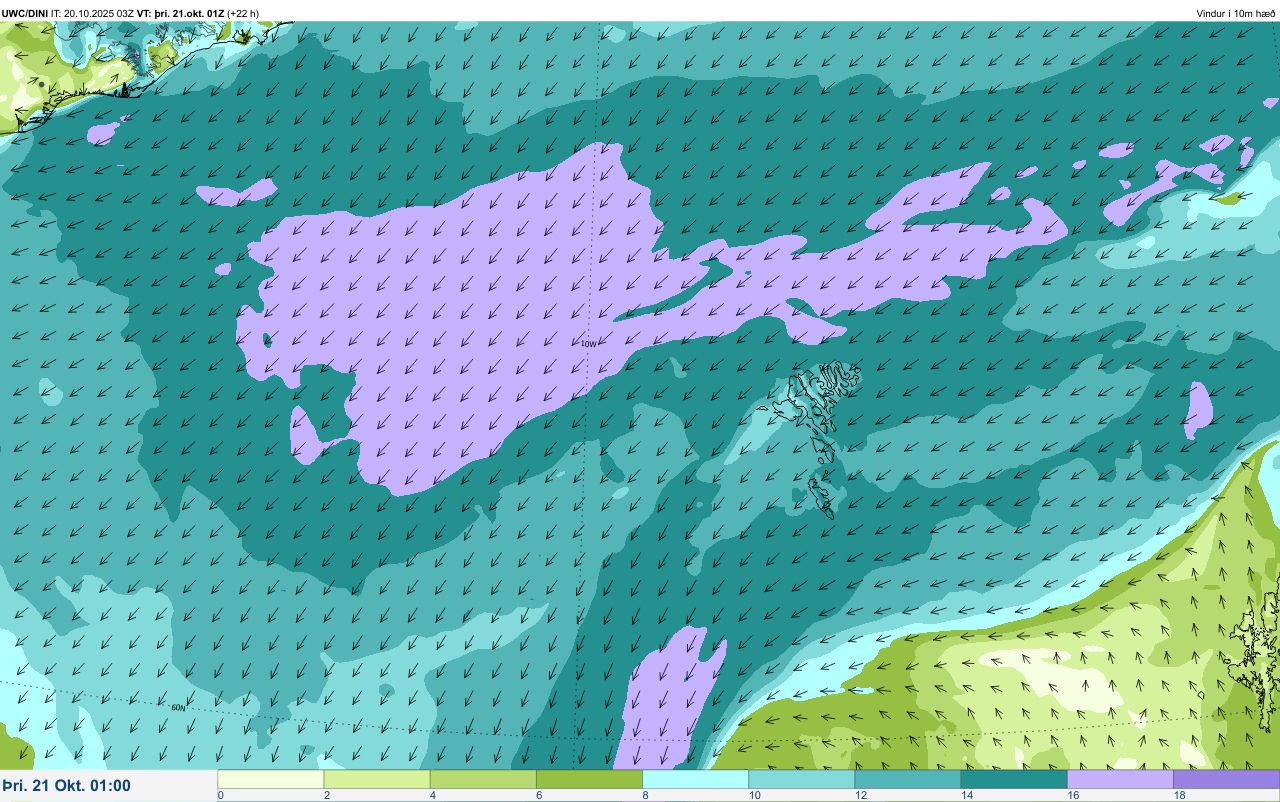Click the pale yellow 0–2 legend swatch

tap(271, 779)
